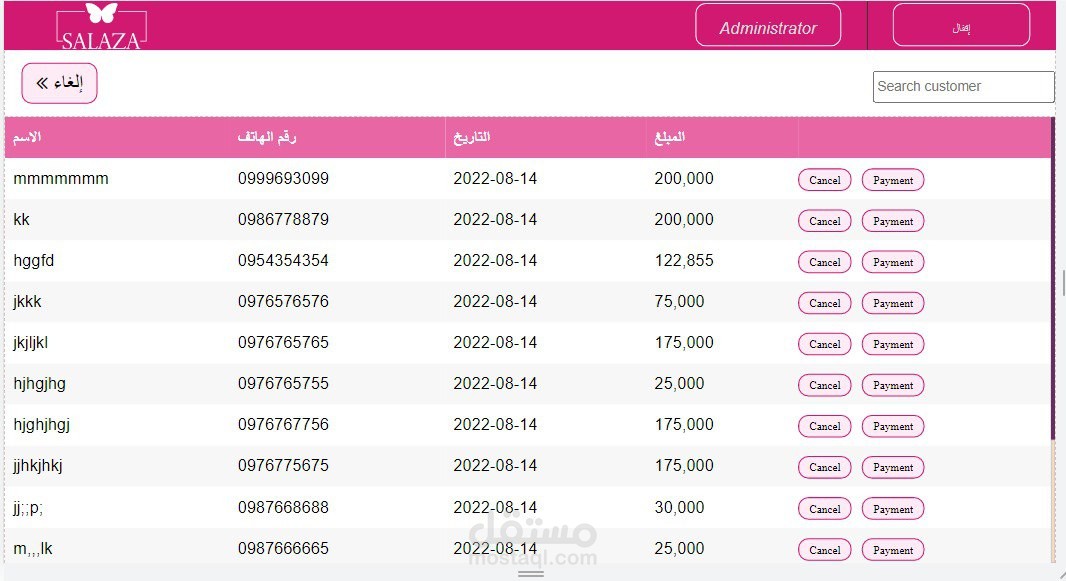Click phone number 0976767756

pyautogui.click(x=283, y=425)
